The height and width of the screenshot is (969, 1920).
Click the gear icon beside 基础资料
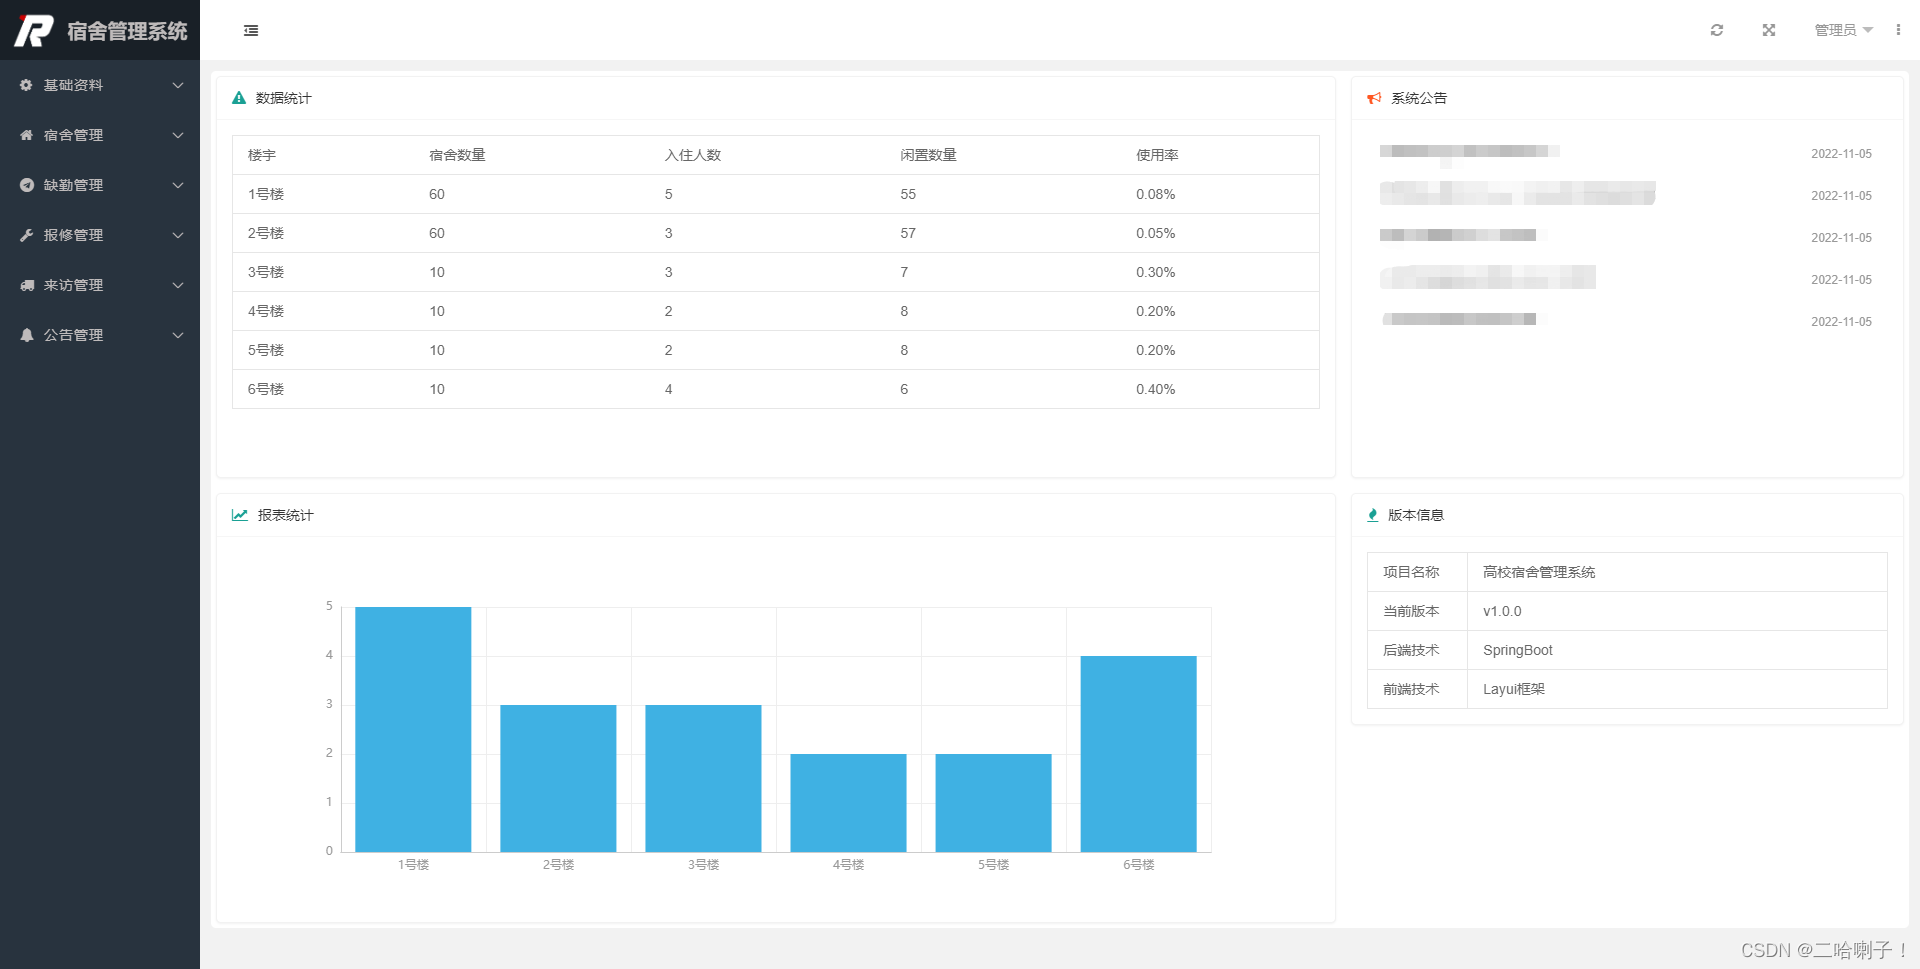tap(27, 85)
